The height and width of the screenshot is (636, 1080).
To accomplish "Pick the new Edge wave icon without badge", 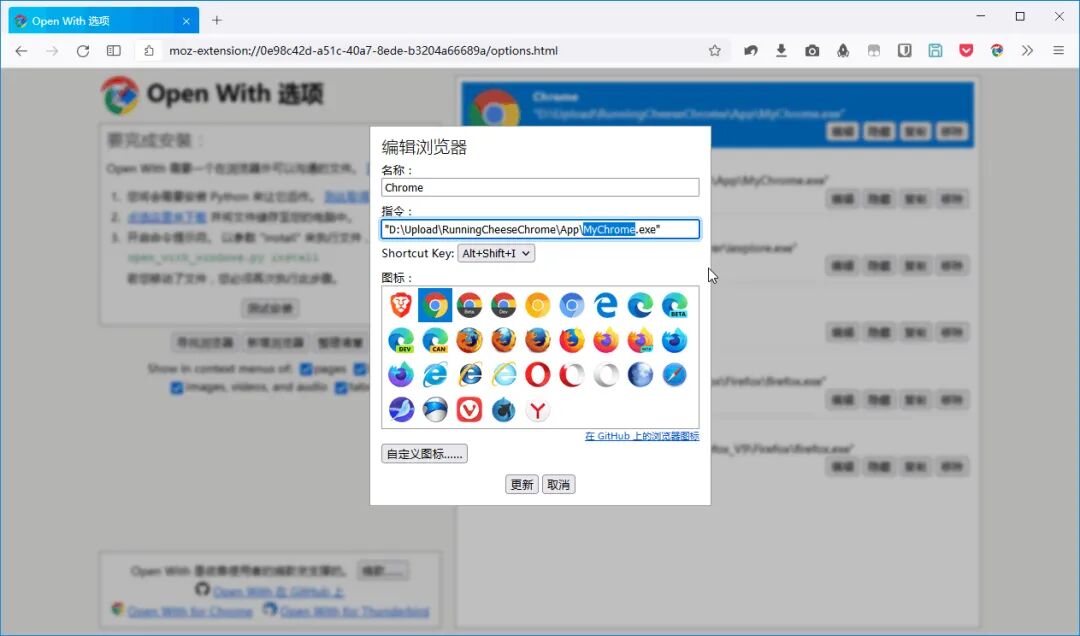I will [641, 305].
